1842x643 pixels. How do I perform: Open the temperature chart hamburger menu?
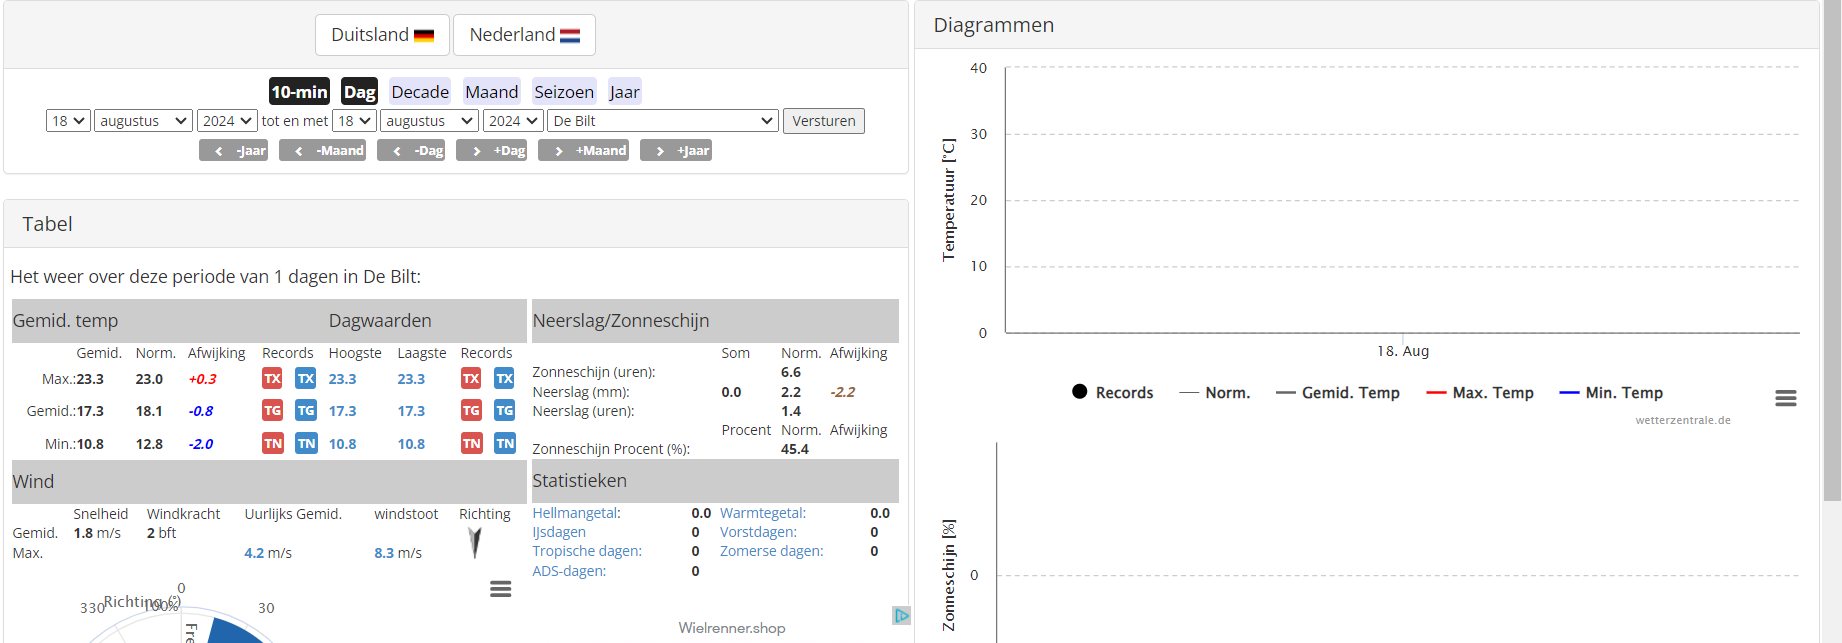coord(1785,398)
